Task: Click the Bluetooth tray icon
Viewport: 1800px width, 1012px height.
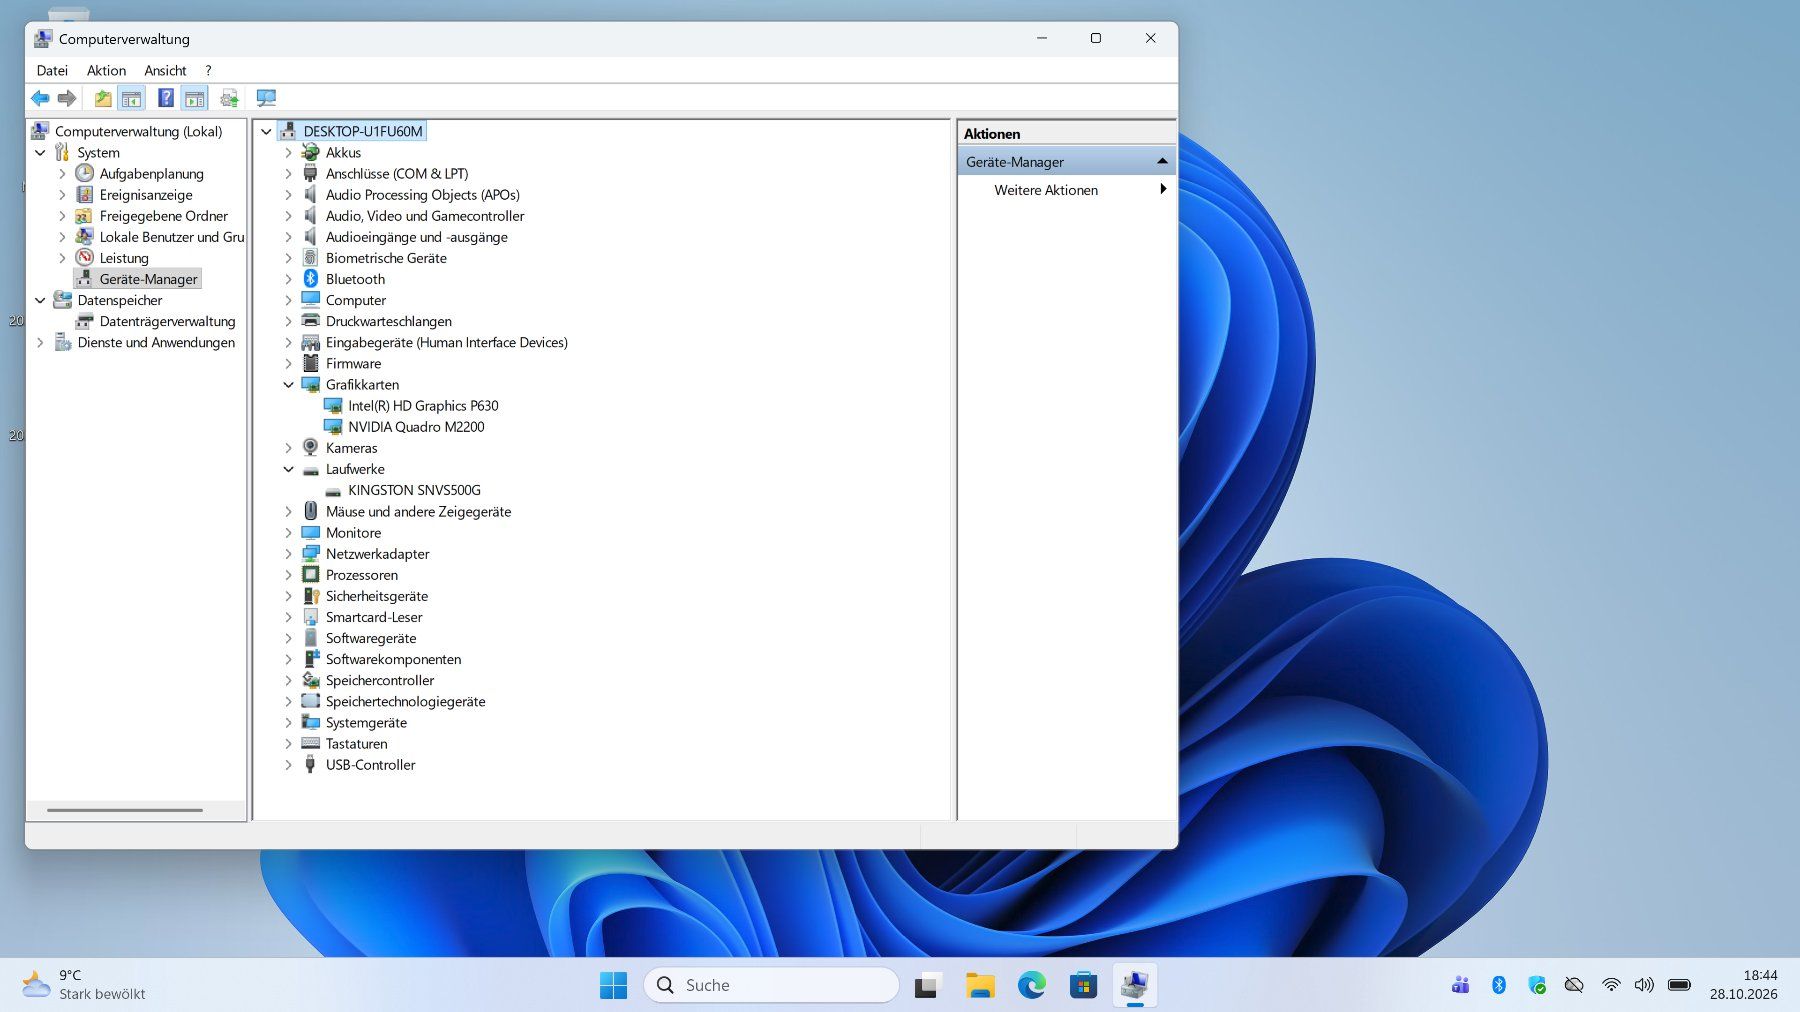Action: (1498, 985)
